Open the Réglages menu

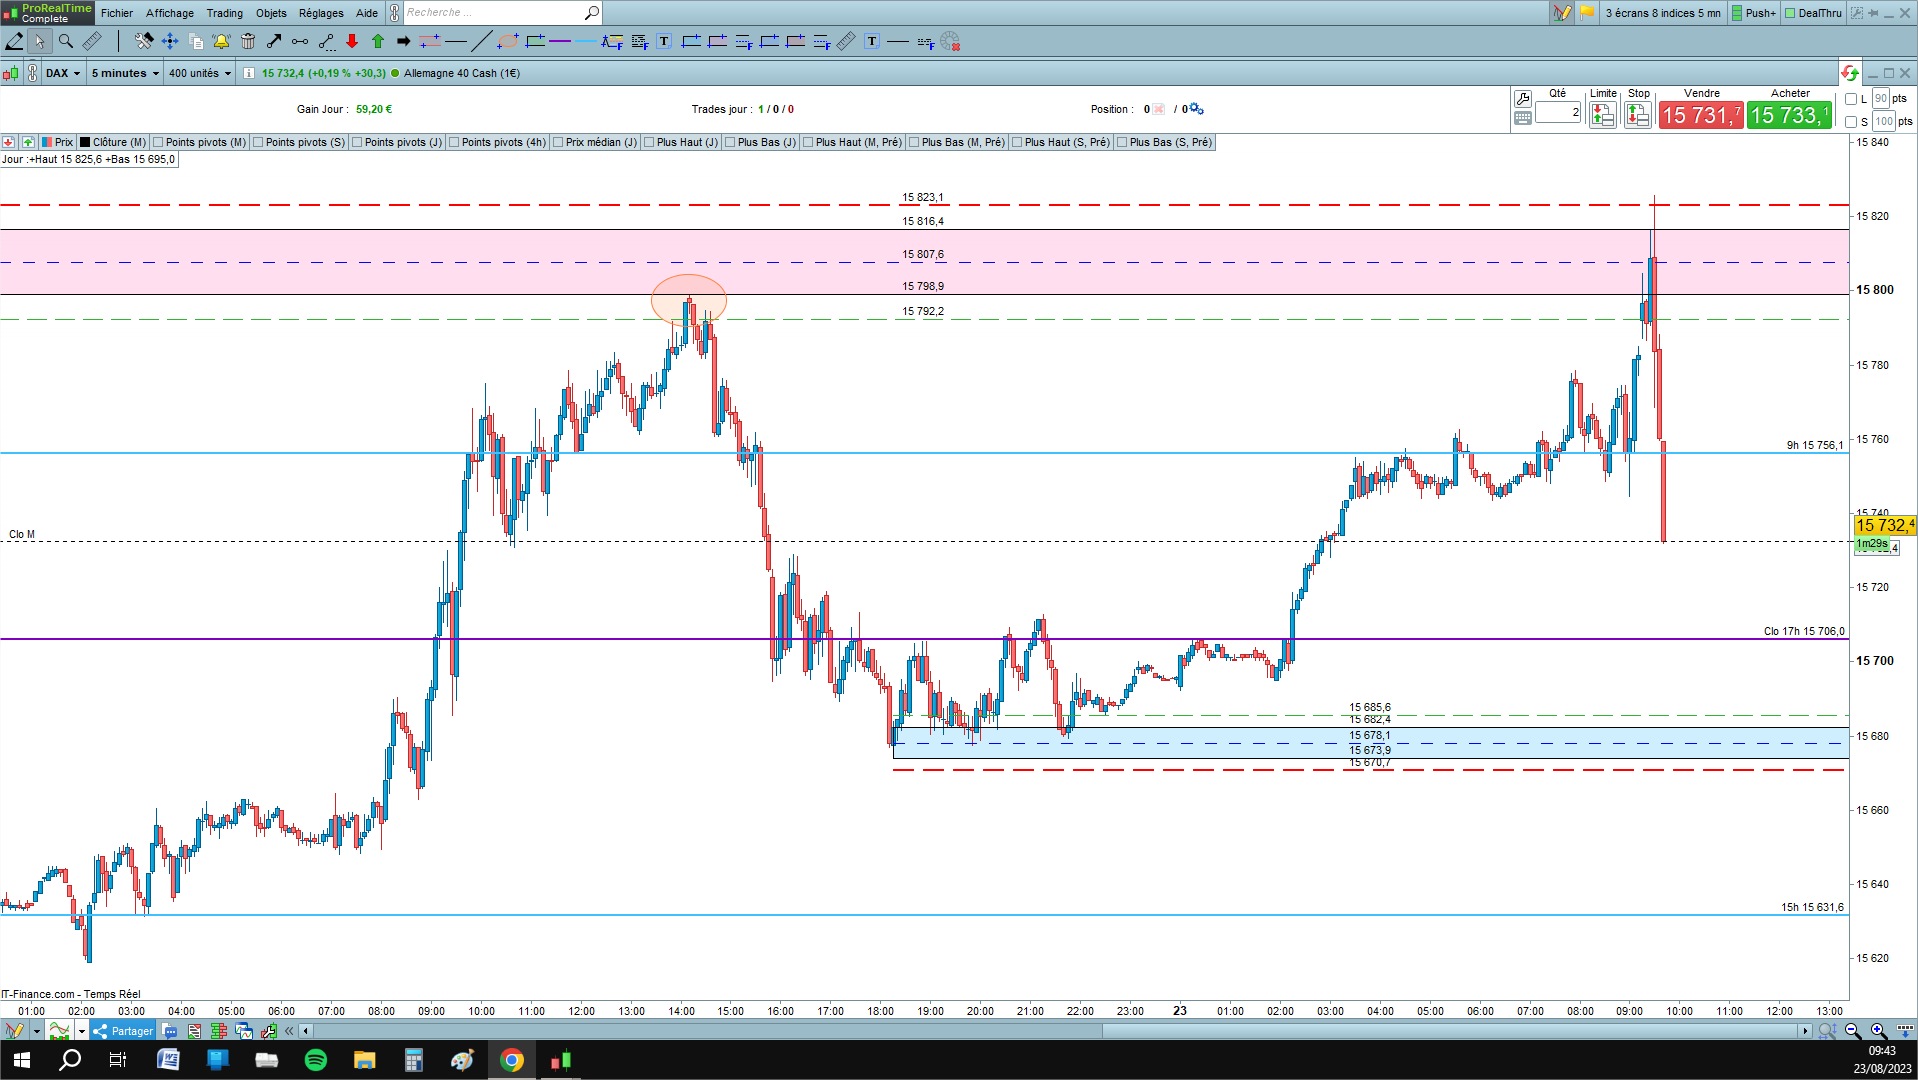tap(321, 13)
